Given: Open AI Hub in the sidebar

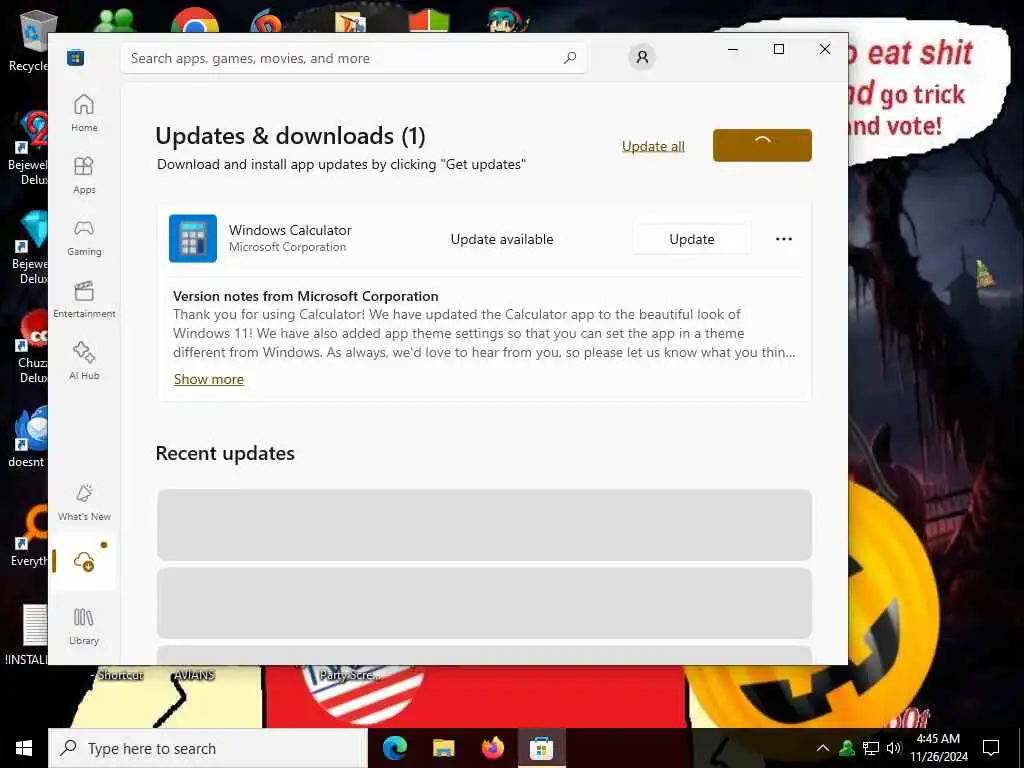Looking at the screenshot, I should pyautogui.click(x=84, y=361).
